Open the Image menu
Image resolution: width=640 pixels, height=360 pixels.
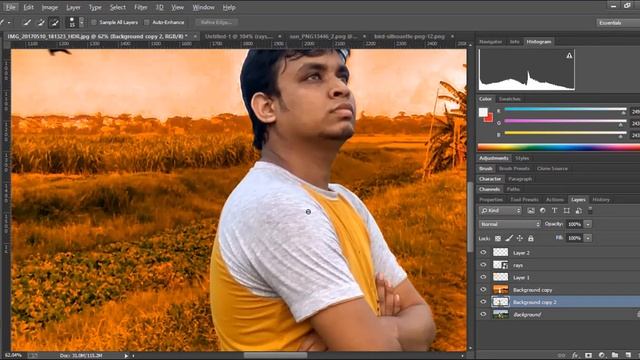pyautogui.click(x=50, y=7)
